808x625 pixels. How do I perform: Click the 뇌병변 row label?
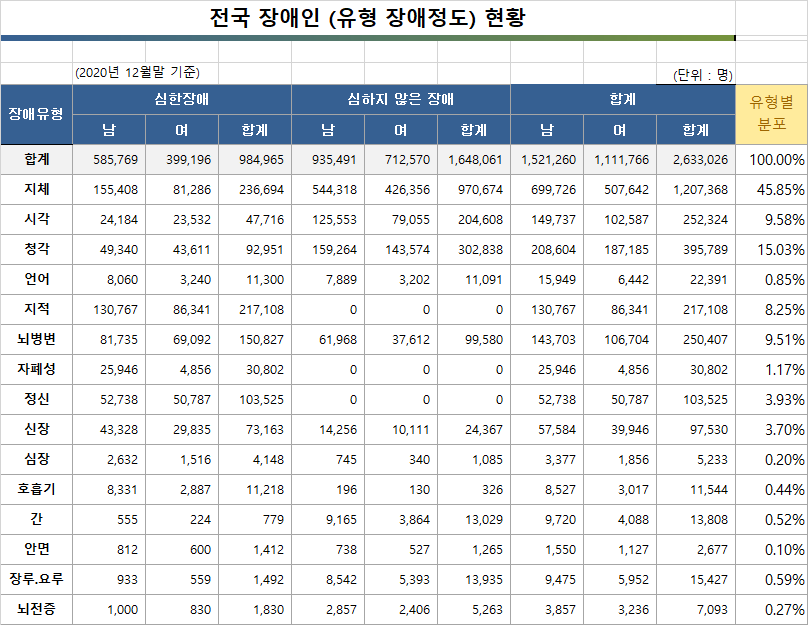pos(36,339)
